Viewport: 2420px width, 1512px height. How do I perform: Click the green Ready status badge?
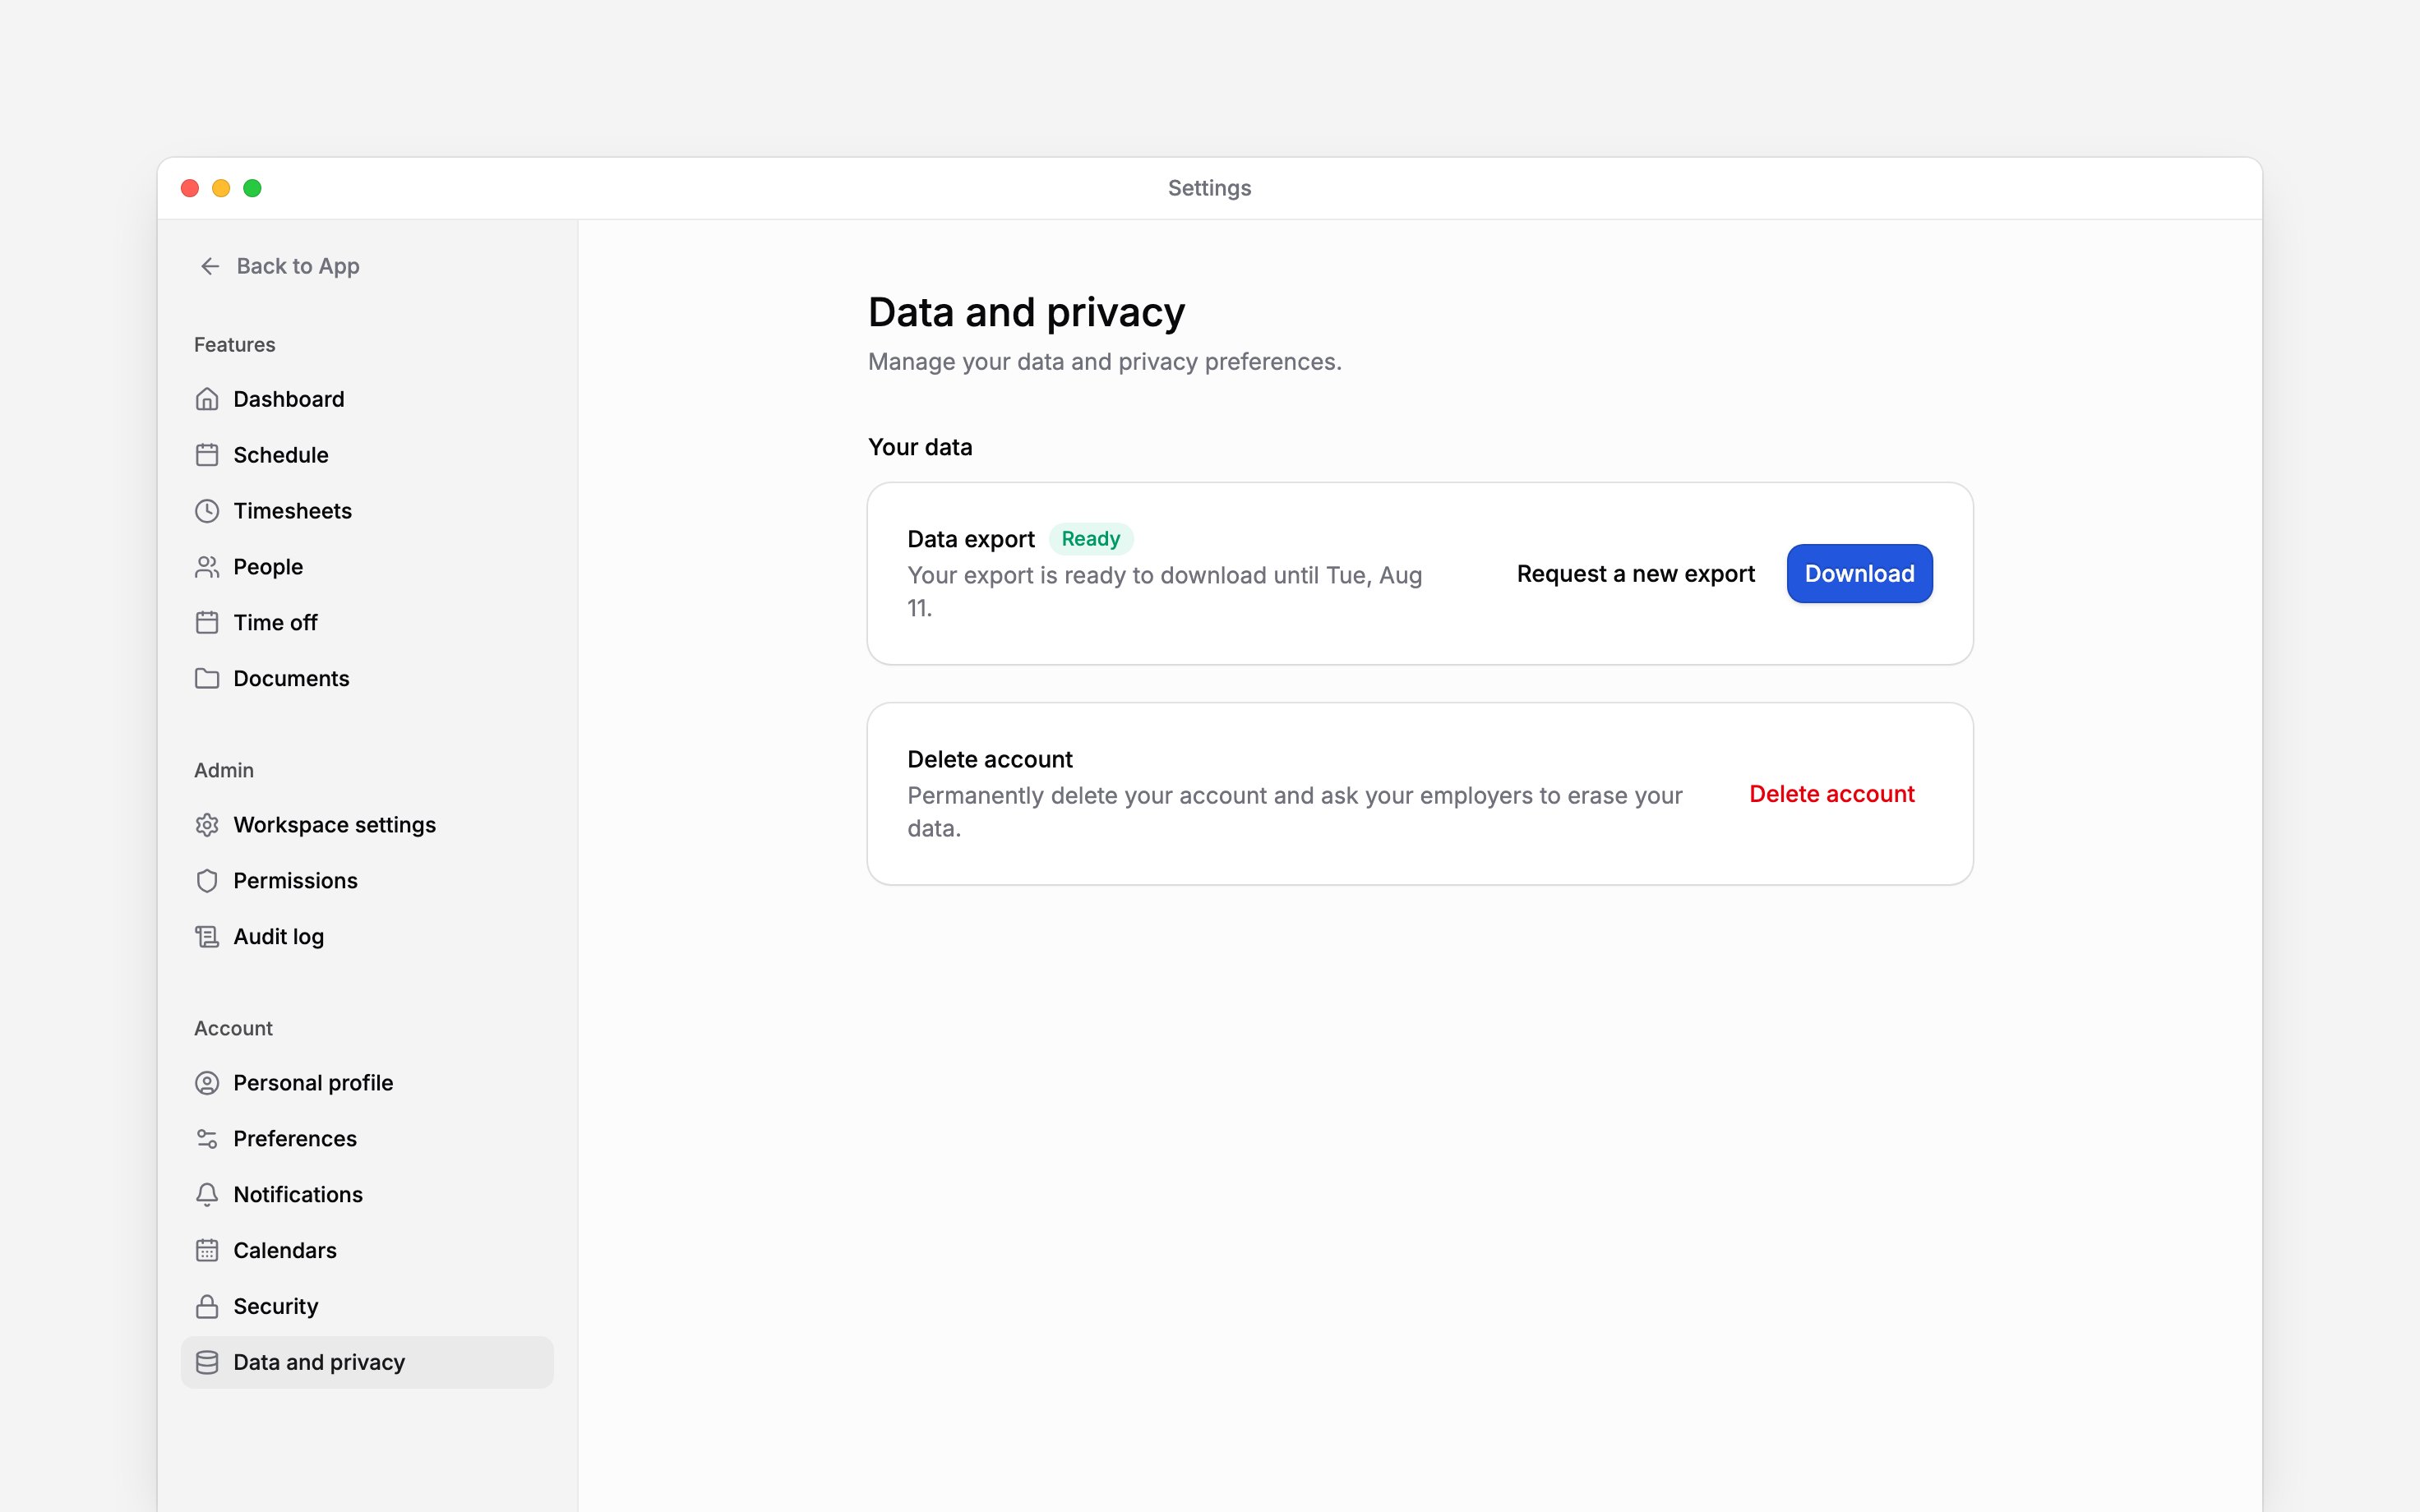pos(1090,539)
